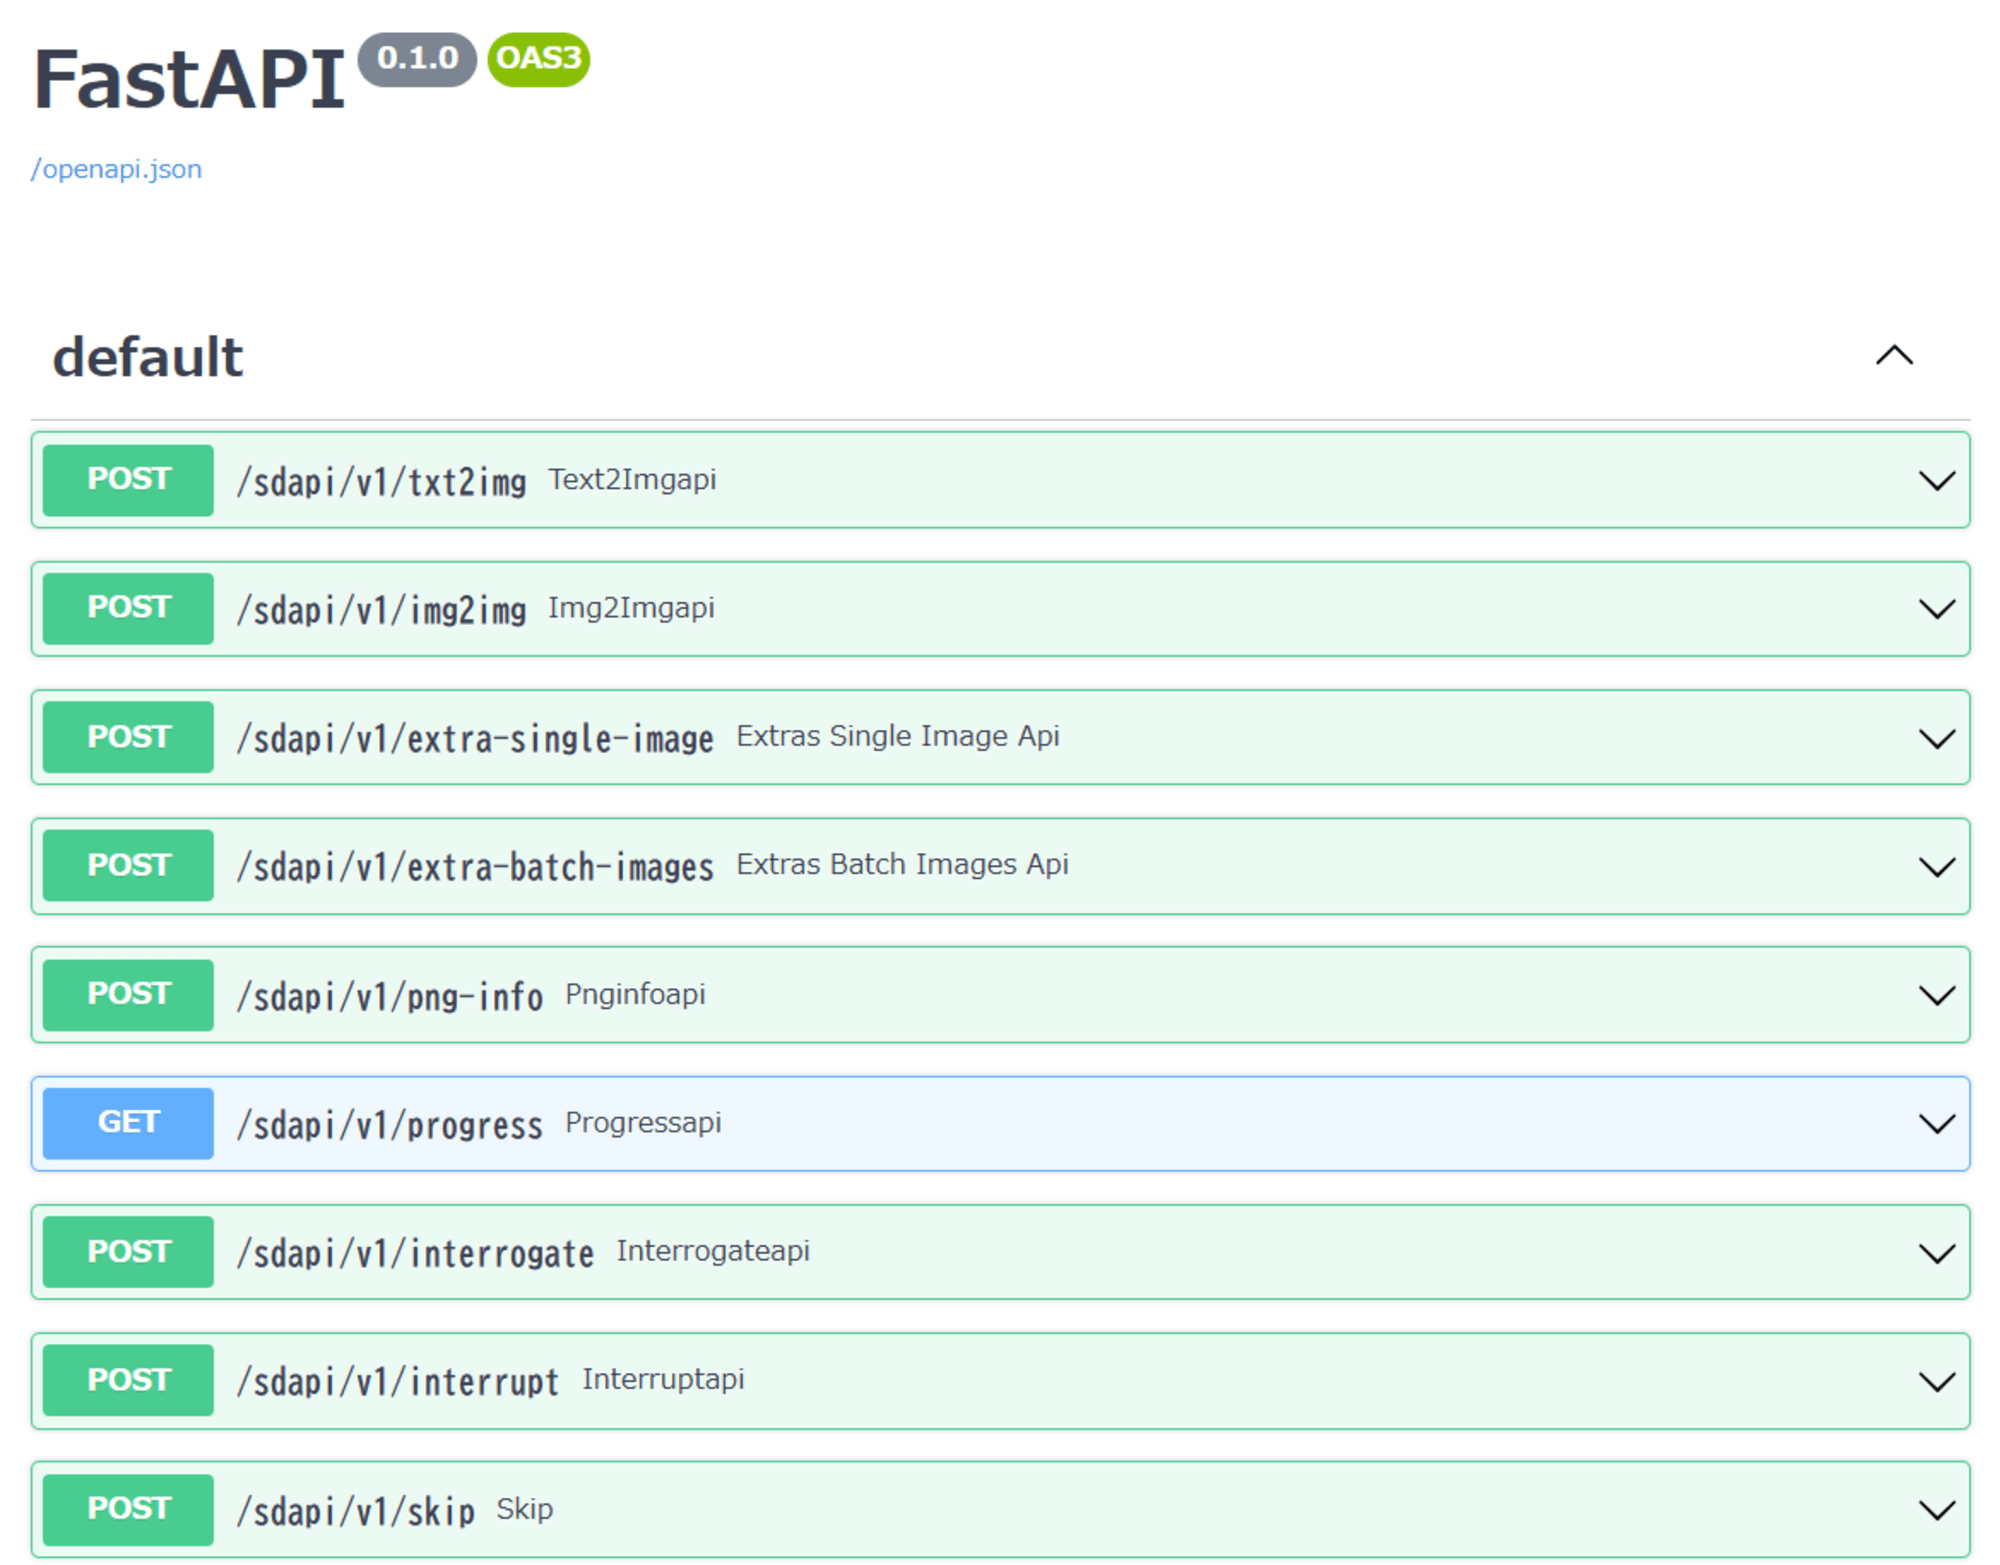This screenshot has width=2000, height=1565.
Task: Collapse the default section with the up chevron
Action: (1893, 356)
